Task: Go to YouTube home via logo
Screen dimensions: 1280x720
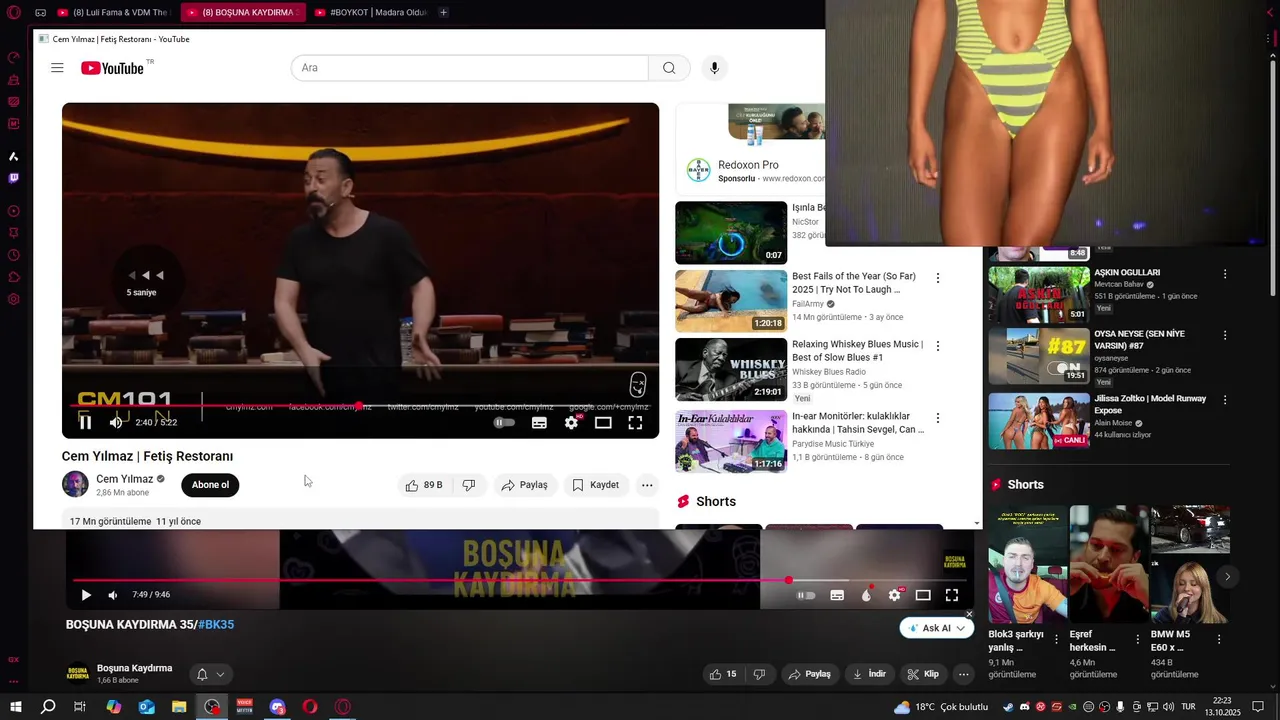Action: pos(113,68)
